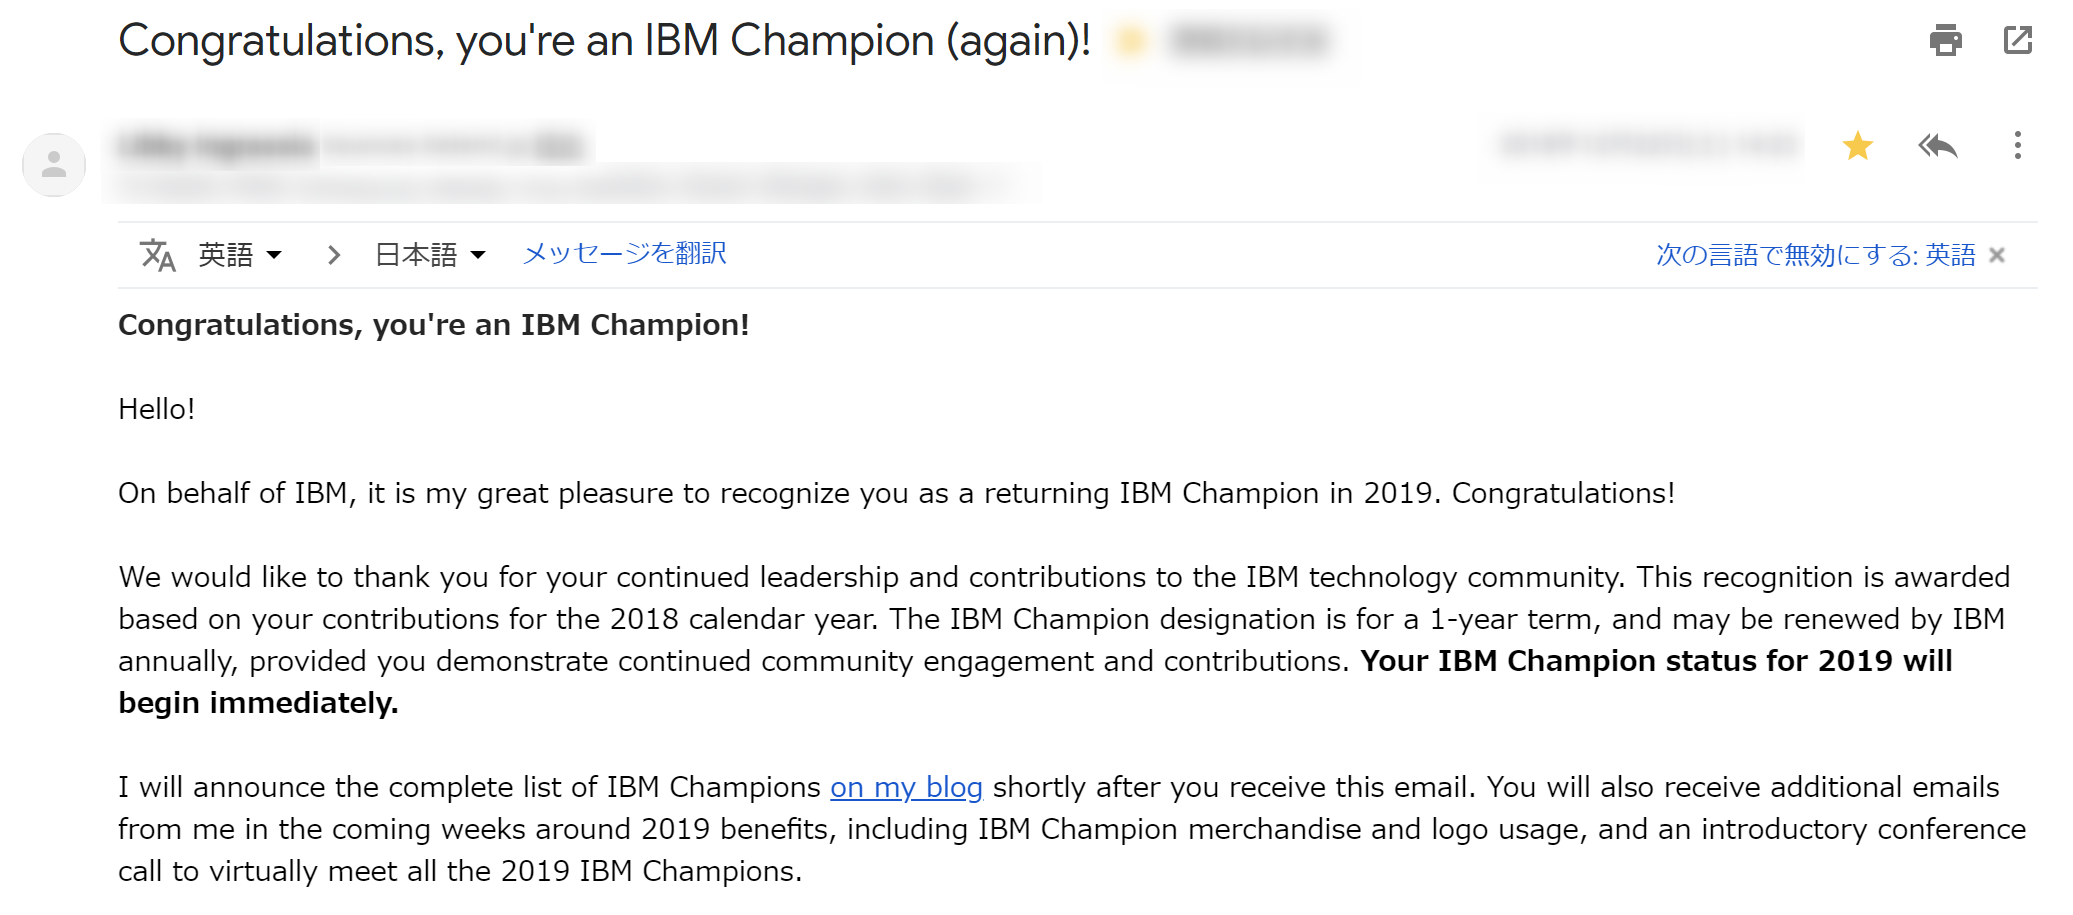Expand the source language 英語 dropdown
This screenshot has height=915, width=2073.
[x=240, y=255]
